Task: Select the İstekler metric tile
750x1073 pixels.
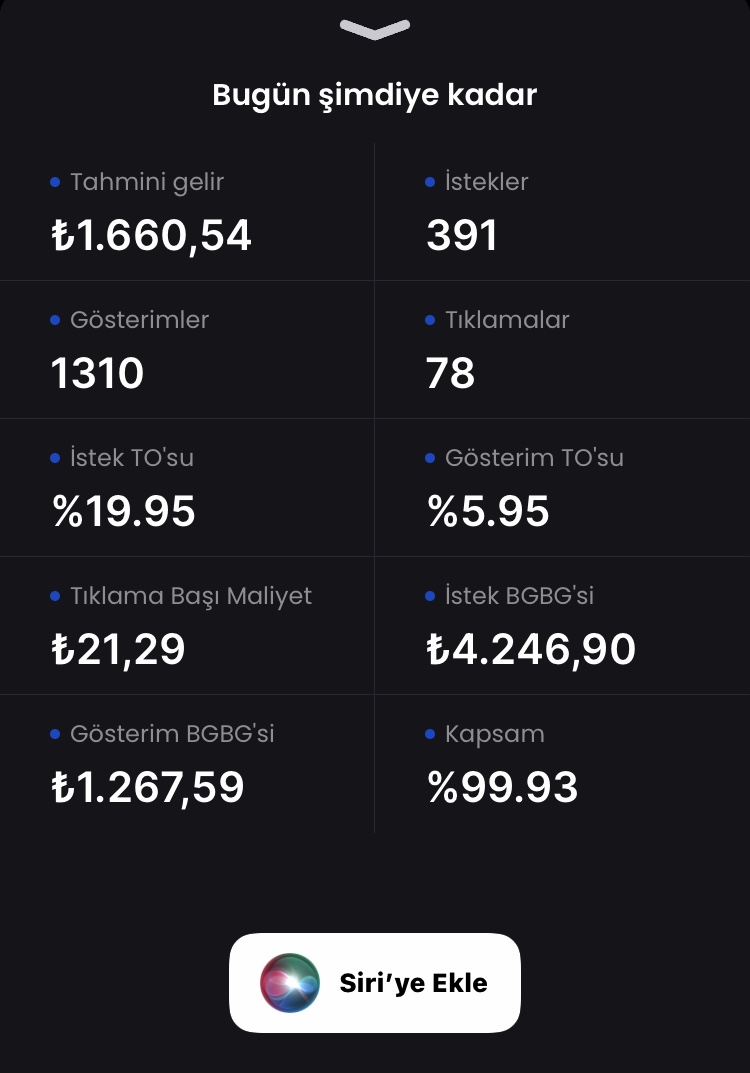Action: click(x=562, y=211)
